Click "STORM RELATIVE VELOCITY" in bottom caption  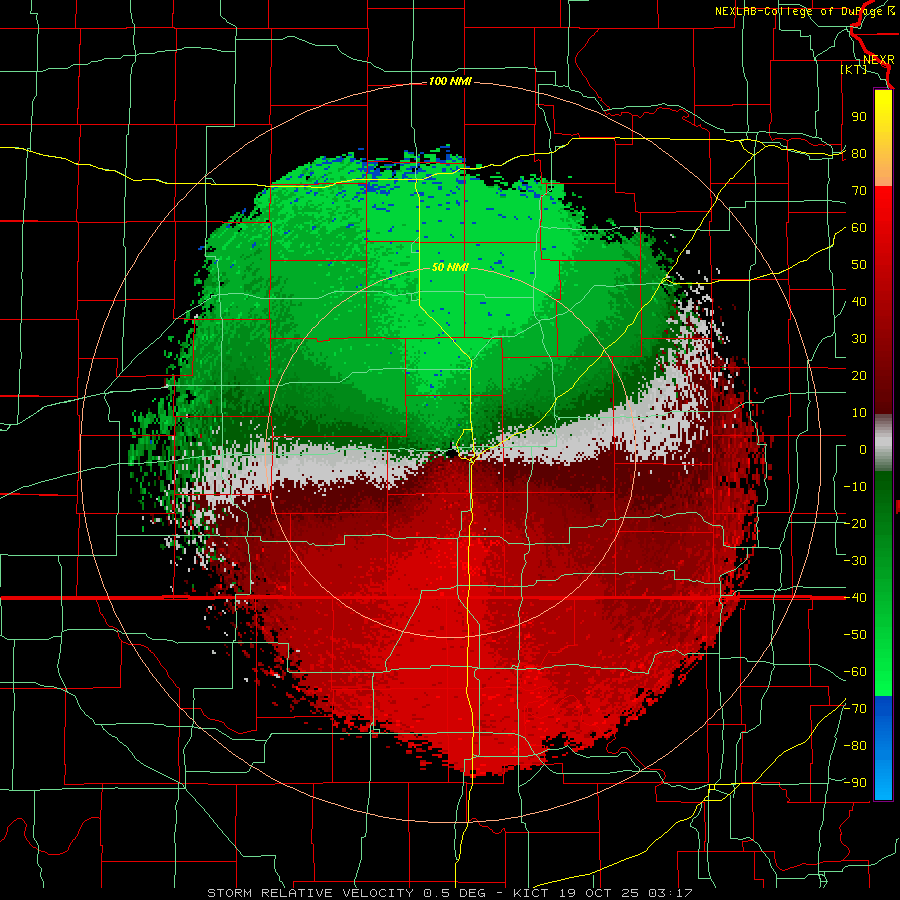tap(310, 893)
